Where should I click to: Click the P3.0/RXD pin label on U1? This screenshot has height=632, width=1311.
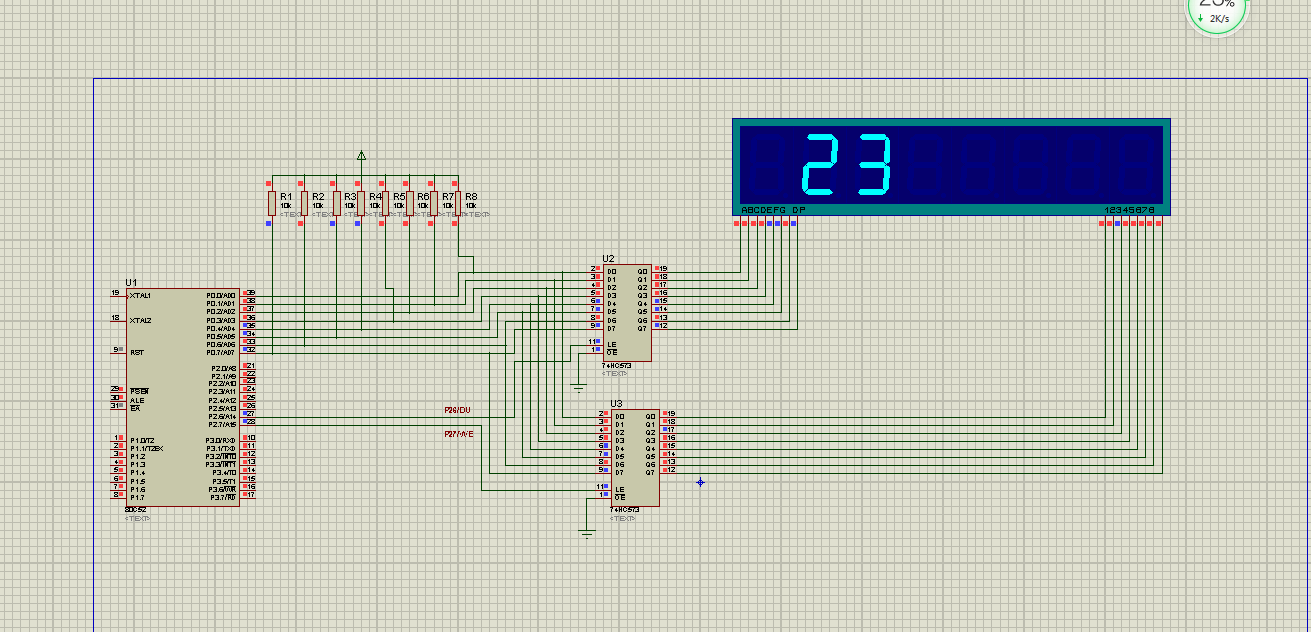221,440
